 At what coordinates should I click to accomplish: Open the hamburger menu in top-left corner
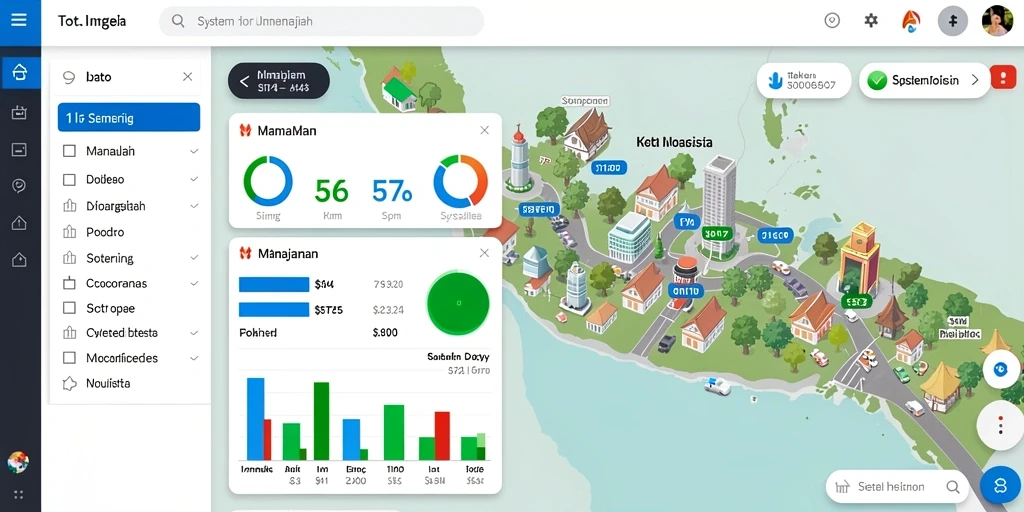click(x=20, y=20)
